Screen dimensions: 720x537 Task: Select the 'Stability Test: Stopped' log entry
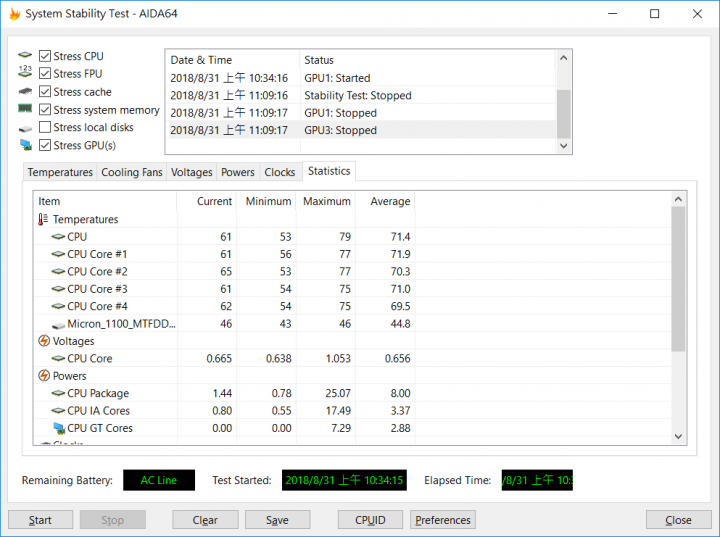[361, 96]
